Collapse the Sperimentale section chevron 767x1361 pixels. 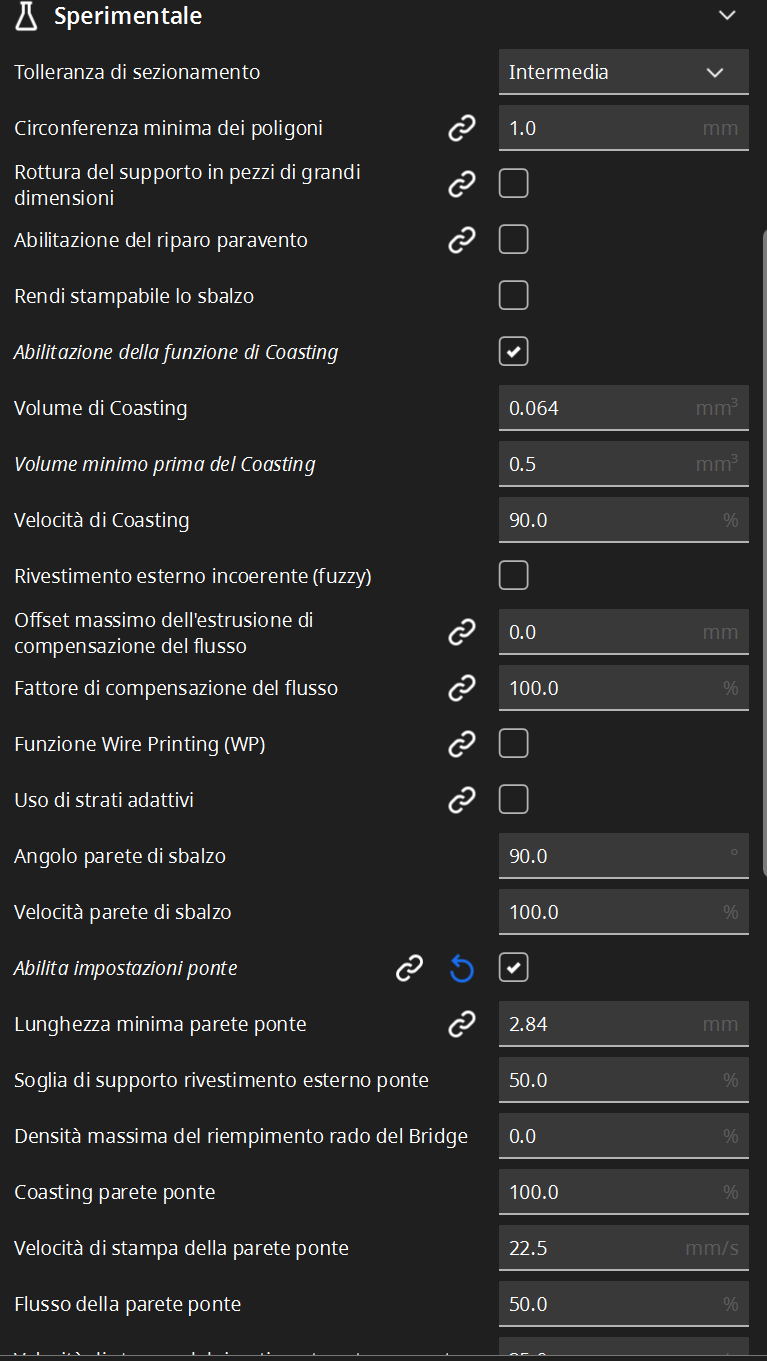[x=727, y=16]
